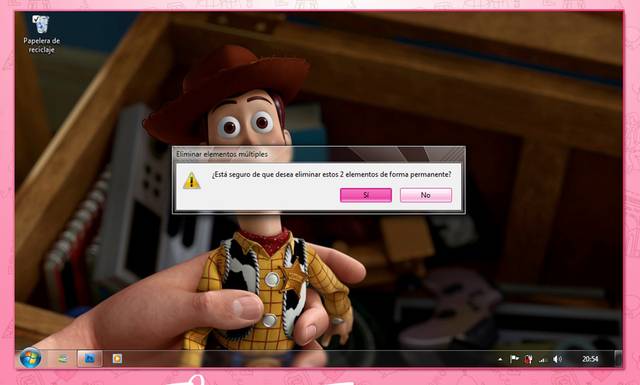640x385 pixels.
Task: Launch the media player taskbar icon
Action: tap(117, 359)
